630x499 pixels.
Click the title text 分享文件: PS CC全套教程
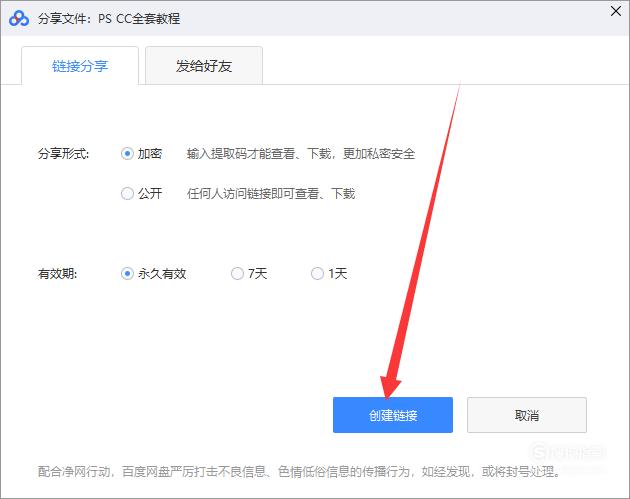point(109,18)
